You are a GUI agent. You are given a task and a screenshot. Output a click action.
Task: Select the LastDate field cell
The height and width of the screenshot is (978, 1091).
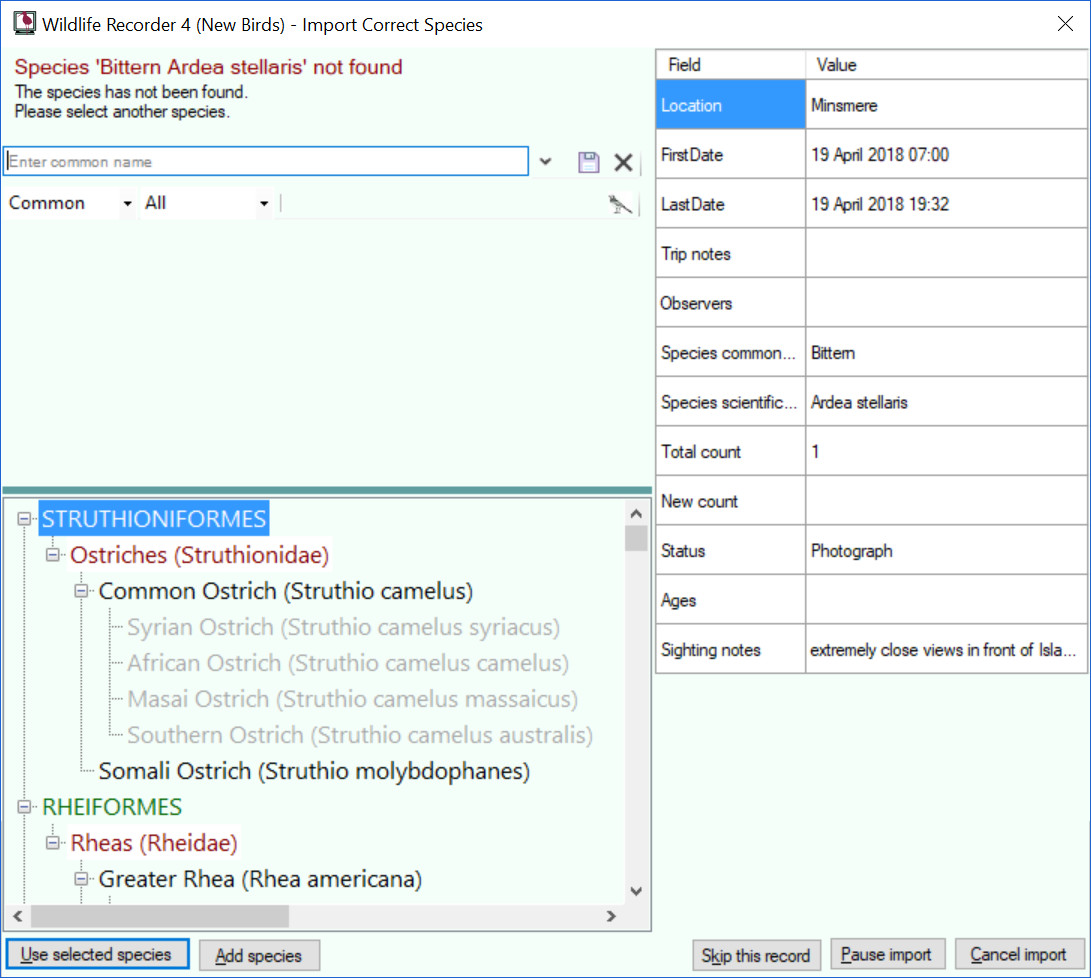coord(731,204)
